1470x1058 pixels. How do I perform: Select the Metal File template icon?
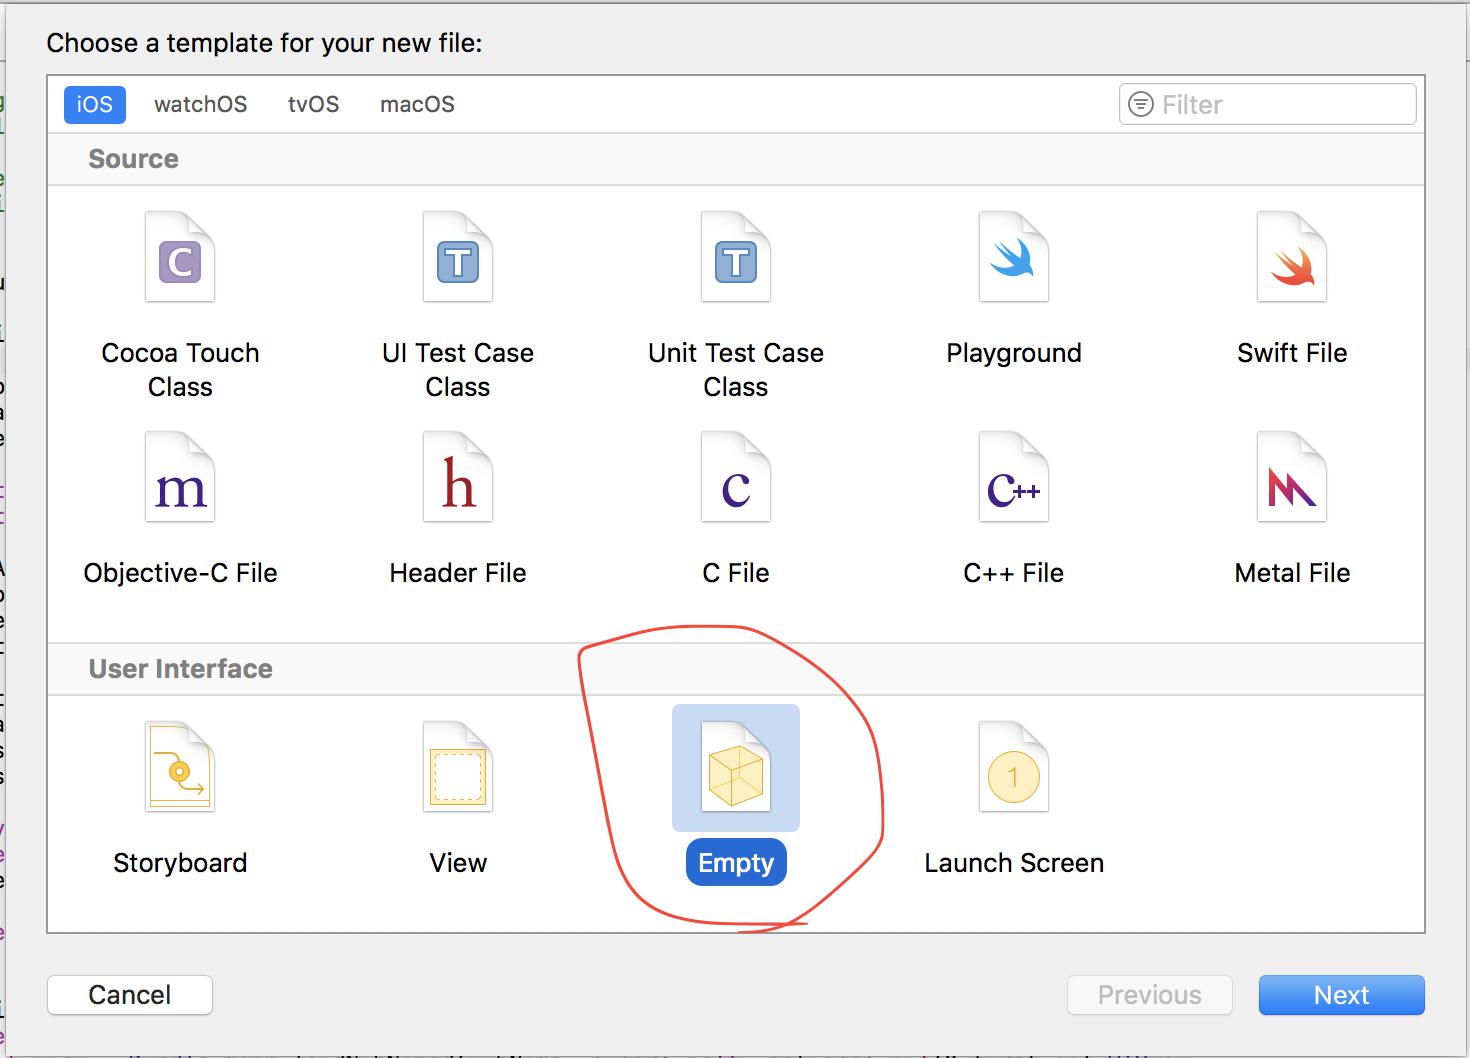[1292, 478]
